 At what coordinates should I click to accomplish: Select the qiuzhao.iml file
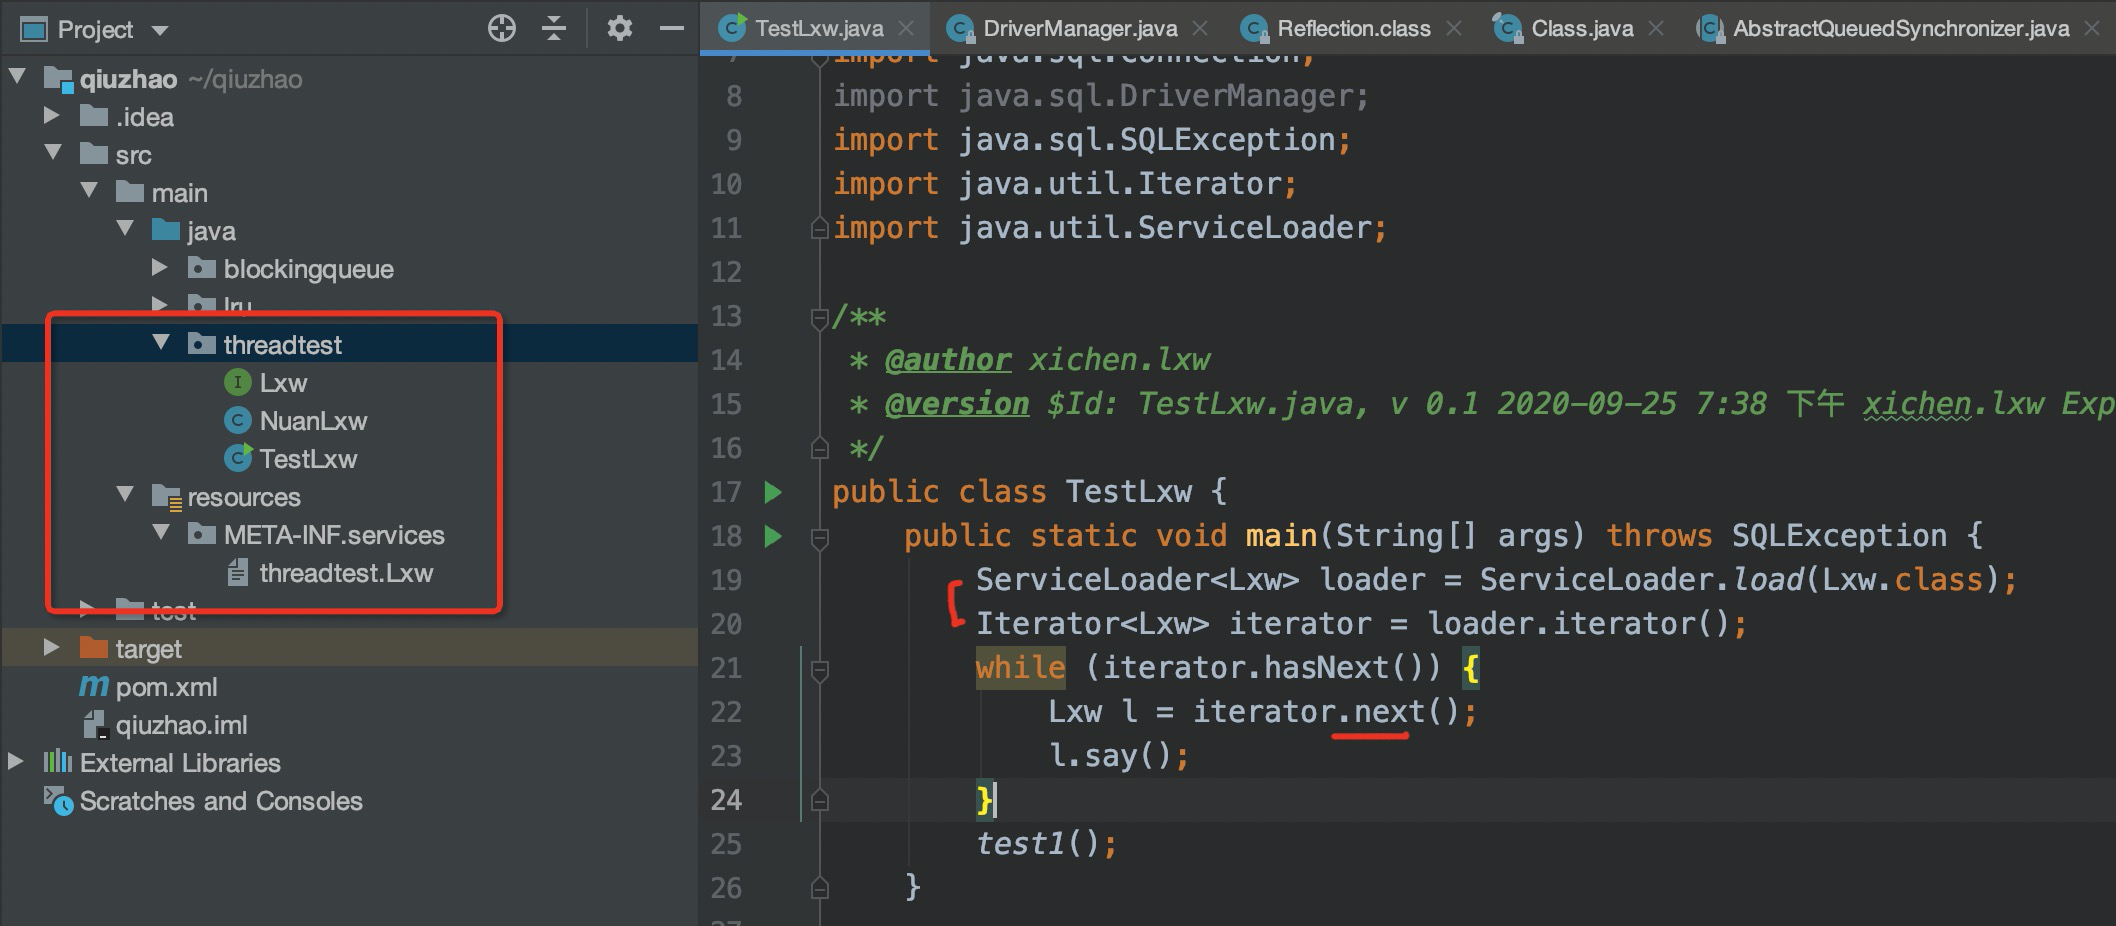coord(181,725)
